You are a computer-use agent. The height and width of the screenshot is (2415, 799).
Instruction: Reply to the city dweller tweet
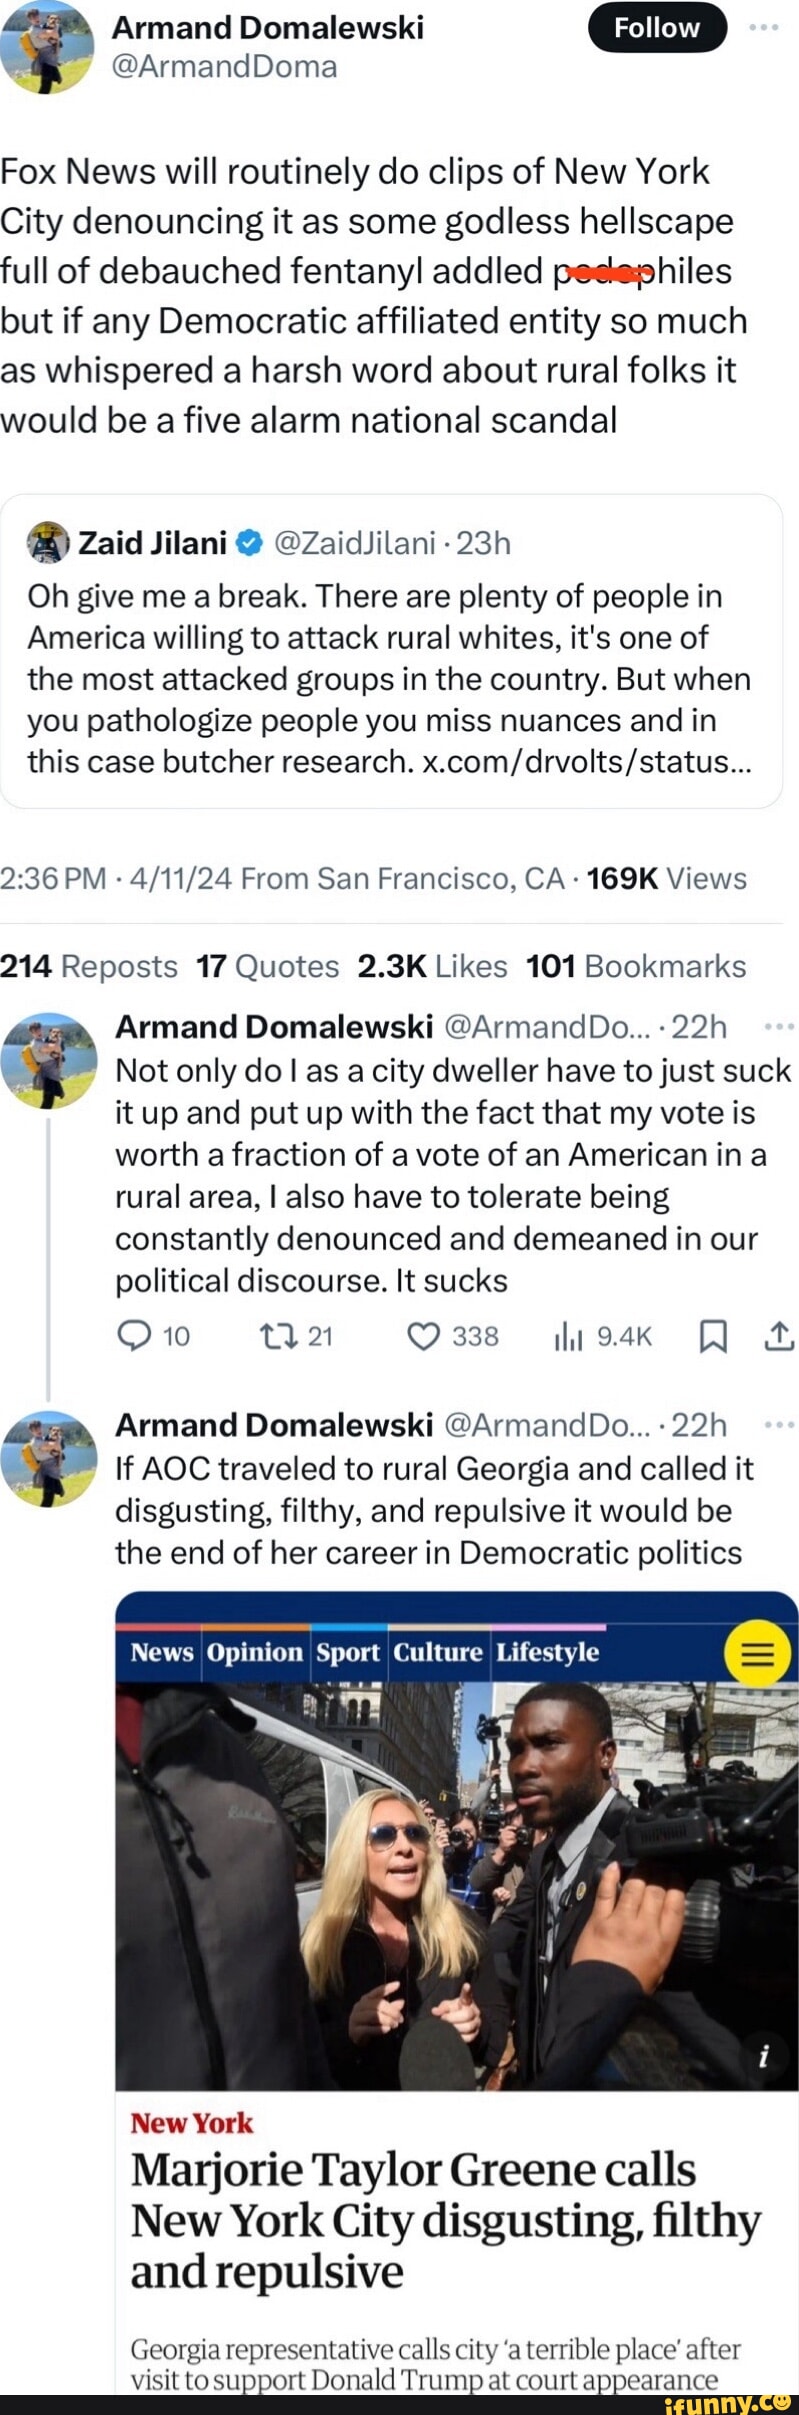[133, 1336]
